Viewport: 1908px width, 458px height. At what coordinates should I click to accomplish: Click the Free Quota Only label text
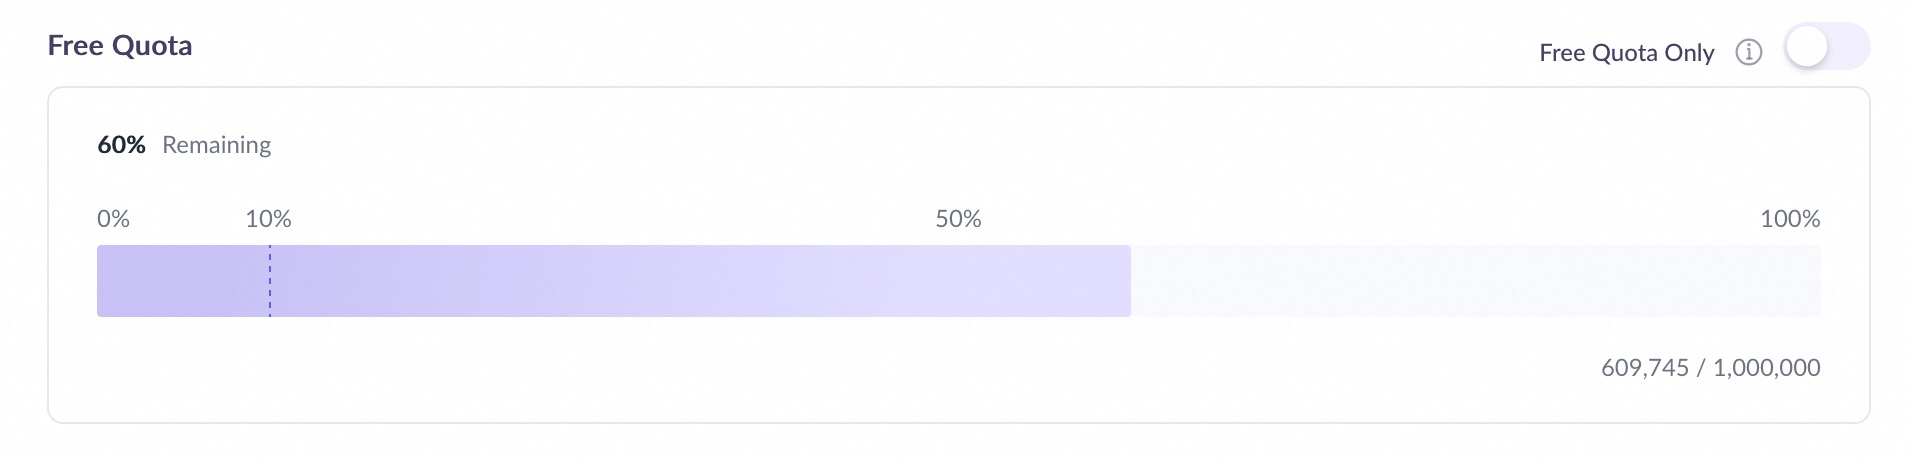1626,53
